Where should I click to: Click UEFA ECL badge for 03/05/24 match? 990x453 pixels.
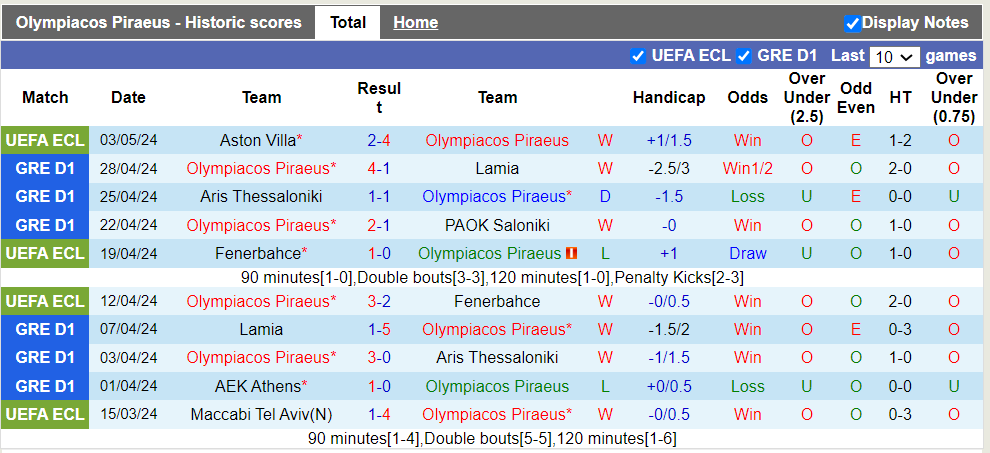(45, 141)
